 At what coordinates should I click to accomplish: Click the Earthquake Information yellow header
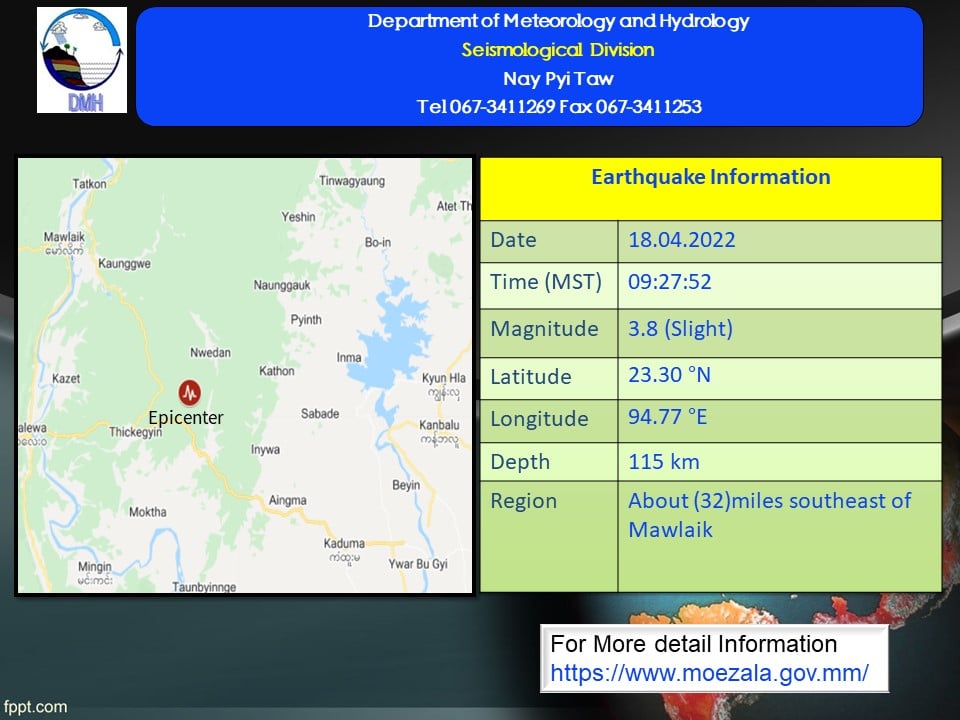tap(710, 178)
